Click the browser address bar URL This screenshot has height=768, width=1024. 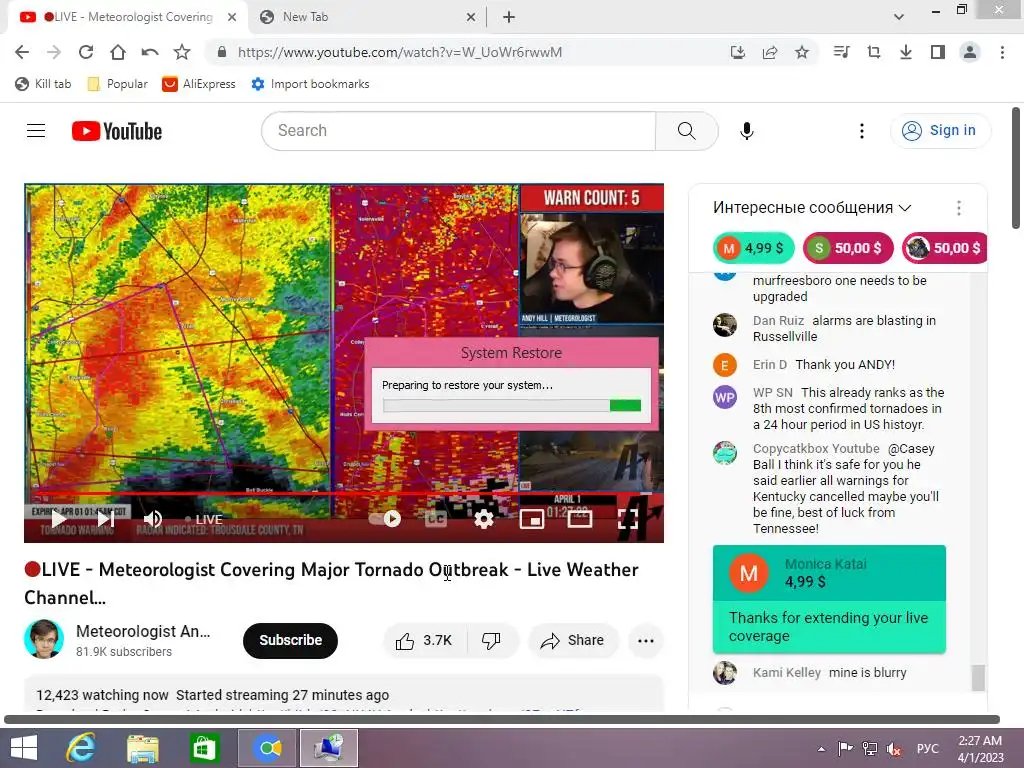point(400,52)
